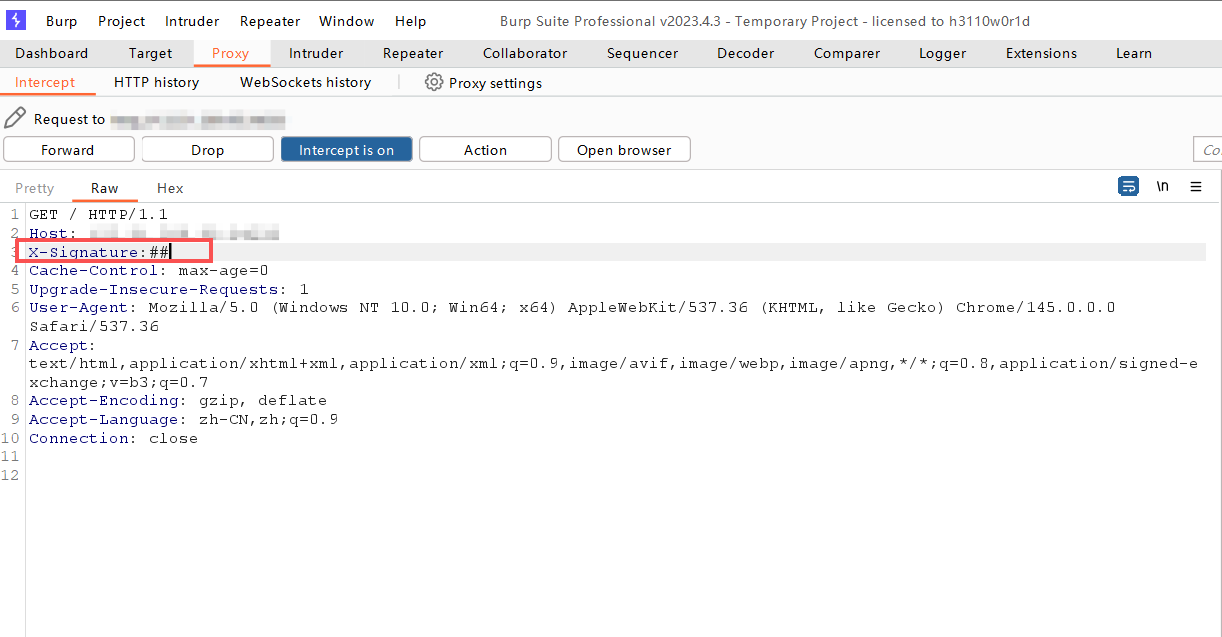
Task: Go to the Sequencer tab
Action: 642,53
